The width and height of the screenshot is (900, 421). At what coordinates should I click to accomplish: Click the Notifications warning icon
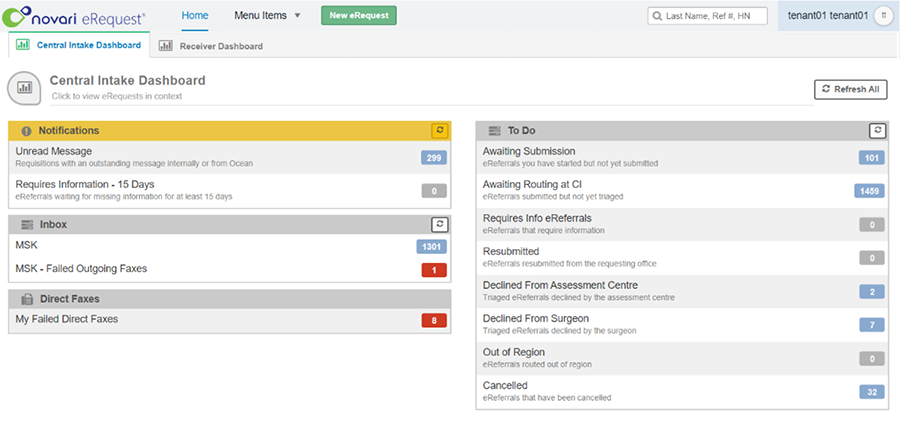[26, 131]
